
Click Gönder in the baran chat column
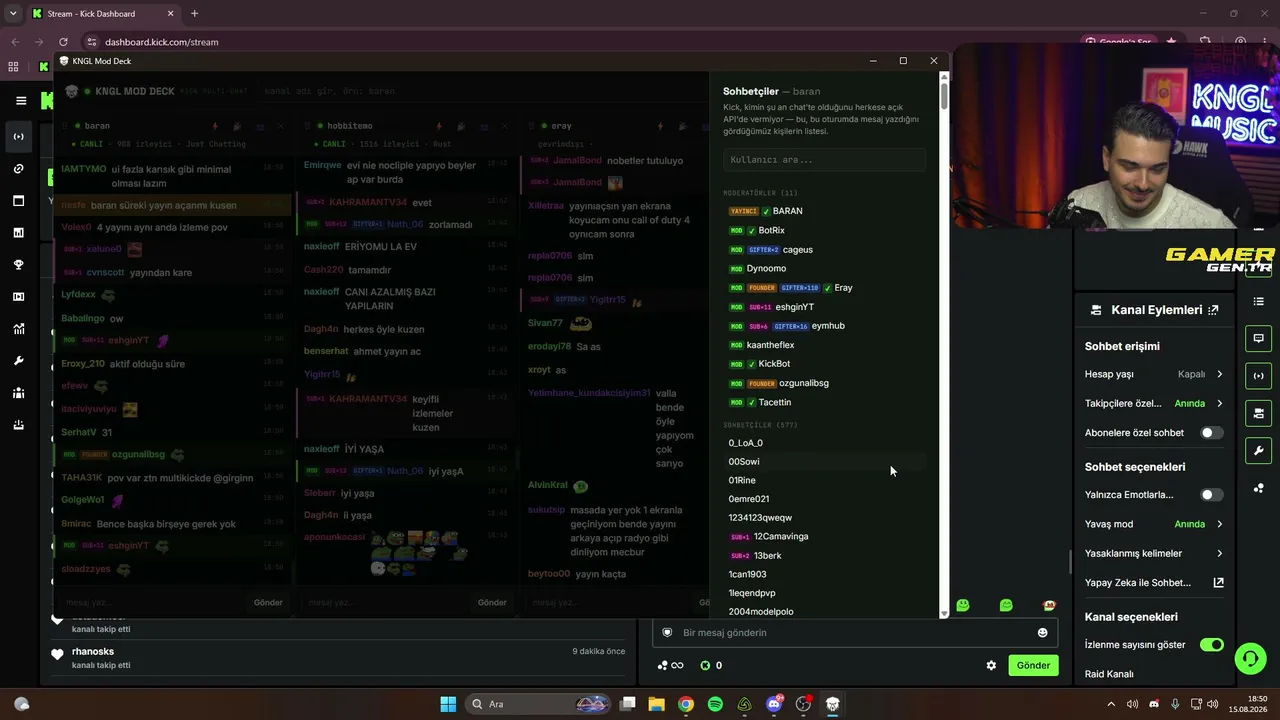[x=268, y=603]
